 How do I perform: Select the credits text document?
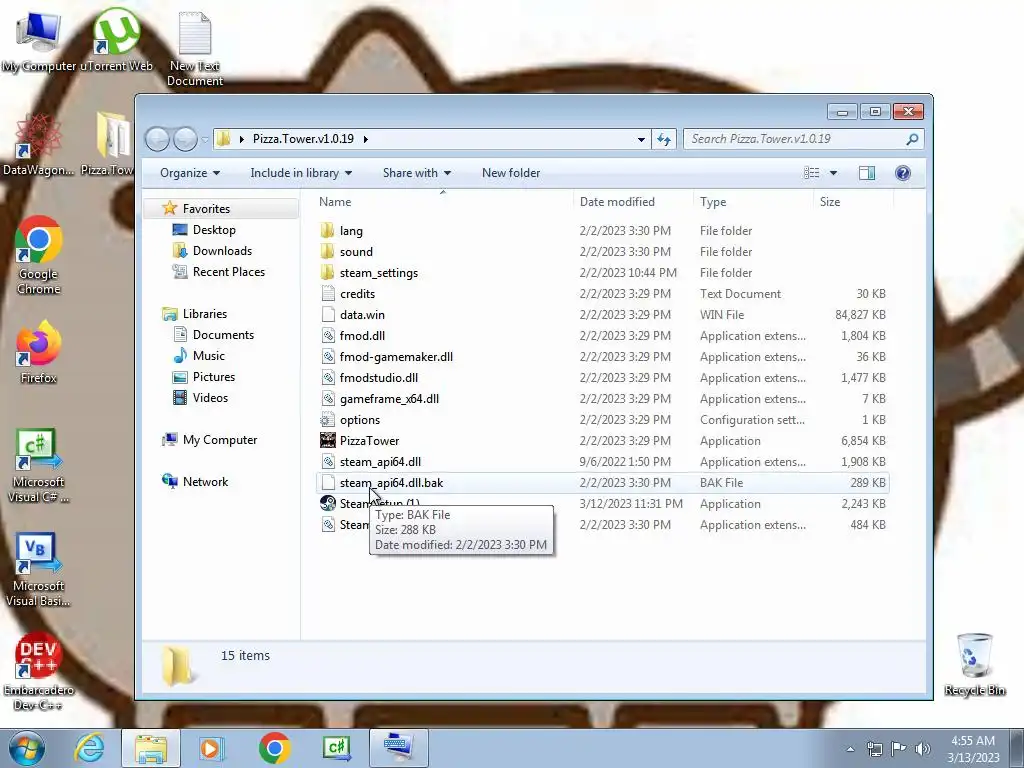coord(357,294)
